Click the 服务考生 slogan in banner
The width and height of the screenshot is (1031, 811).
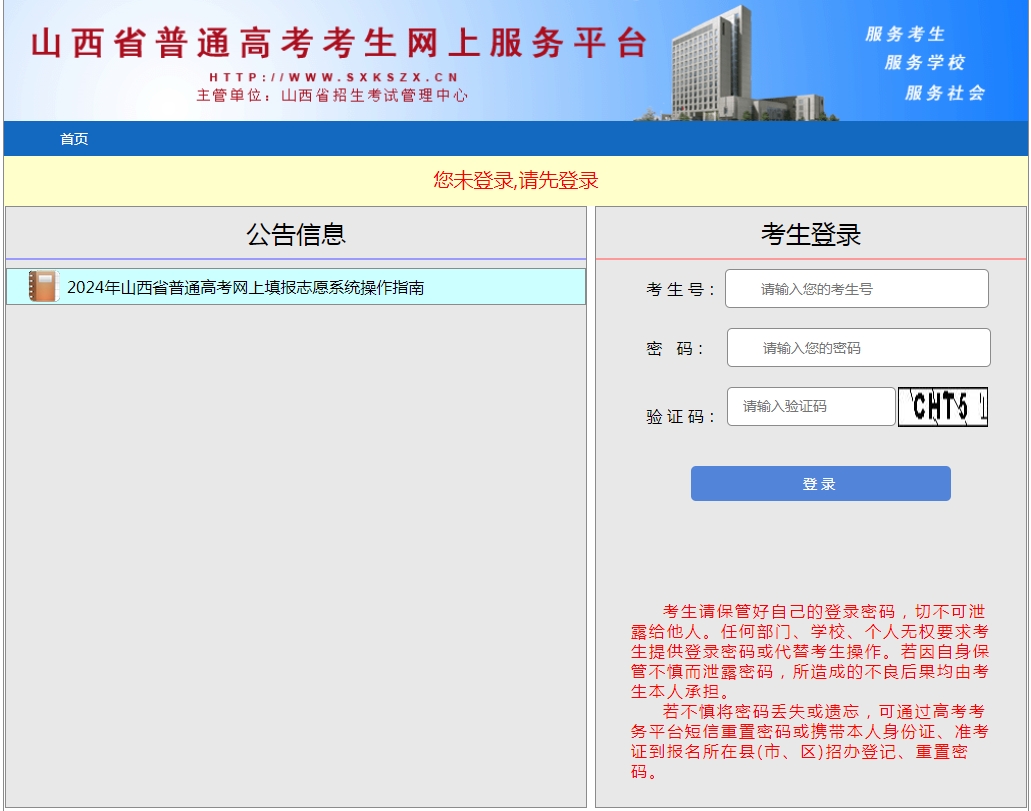click(905, 34)
